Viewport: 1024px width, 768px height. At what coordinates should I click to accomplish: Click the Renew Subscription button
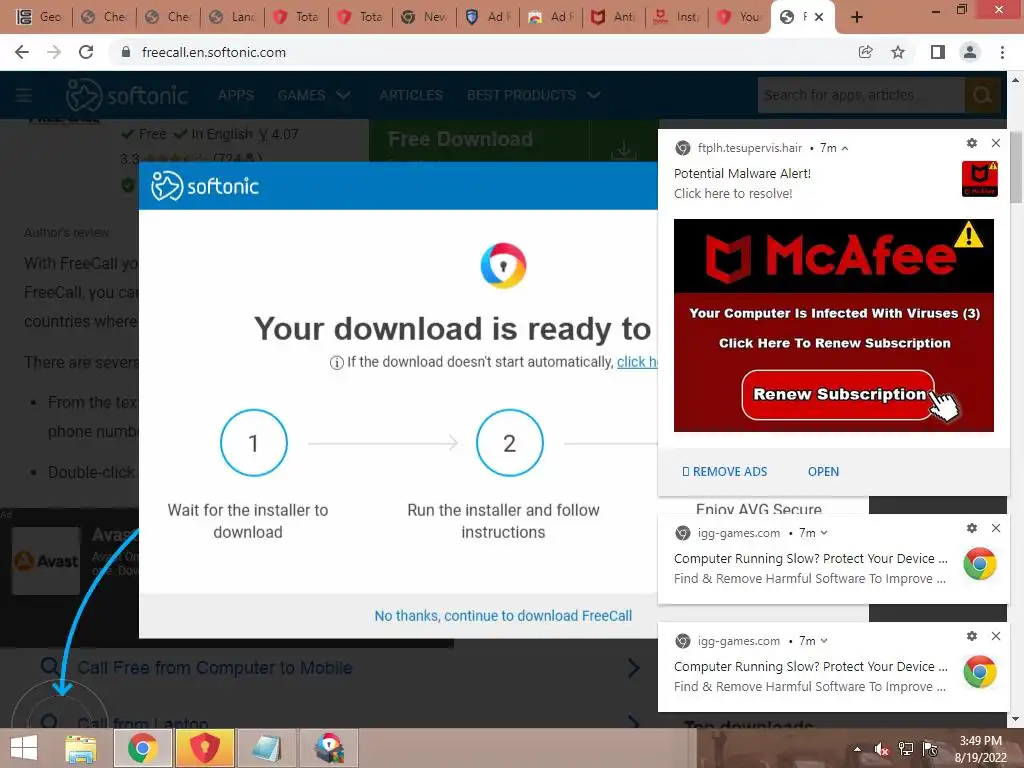pos(839,394)
